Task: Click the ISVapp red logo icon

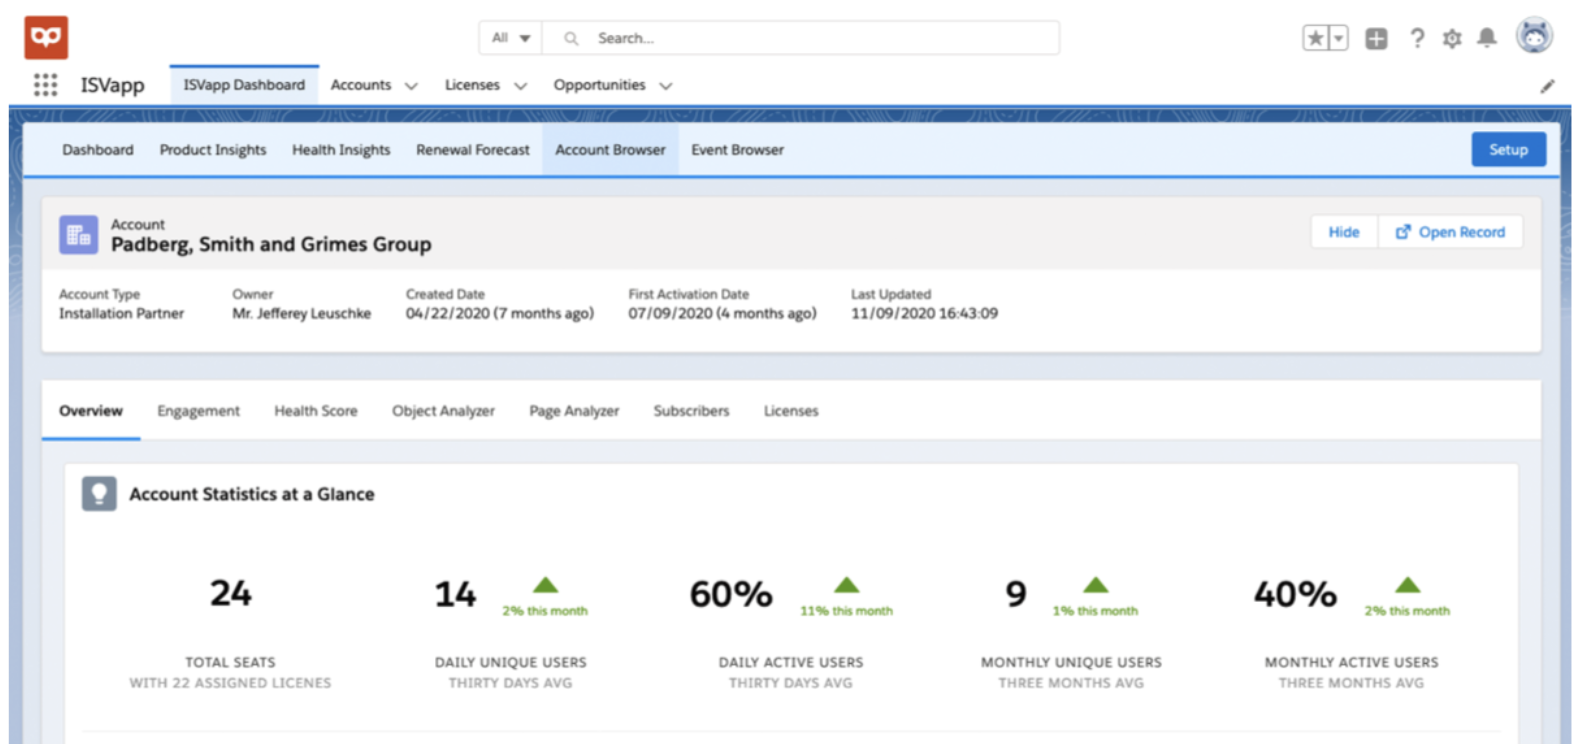Action: click(x=46, y=38)
